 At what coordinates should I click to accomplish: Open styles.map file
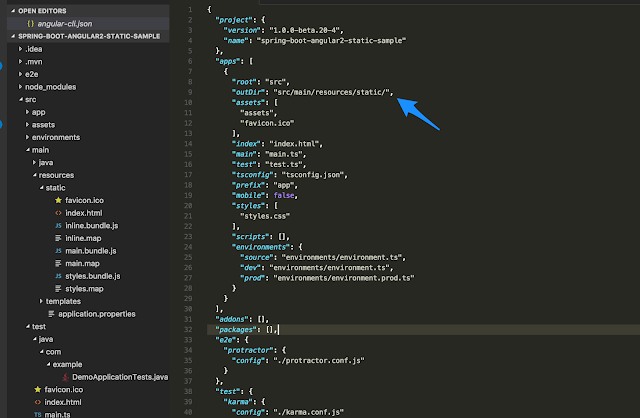click(84, 289)
